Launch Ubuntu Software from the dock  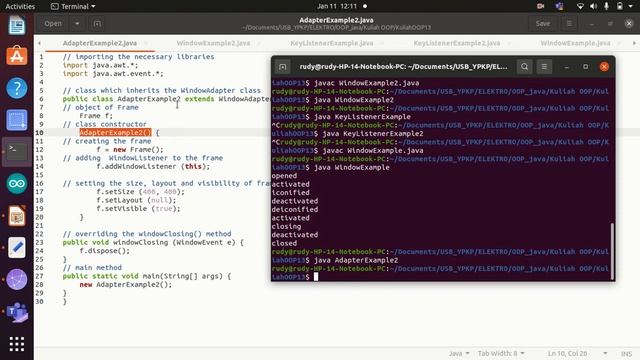point(17,56)
